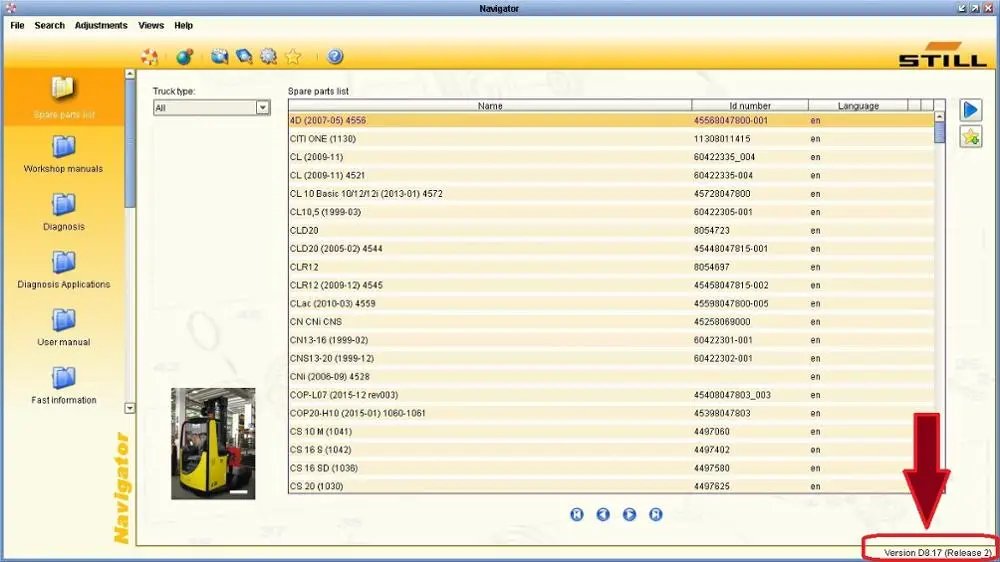Click the reach truck thumbnail image
Screen dimensions: 1000x562
[x=213, y=443]
